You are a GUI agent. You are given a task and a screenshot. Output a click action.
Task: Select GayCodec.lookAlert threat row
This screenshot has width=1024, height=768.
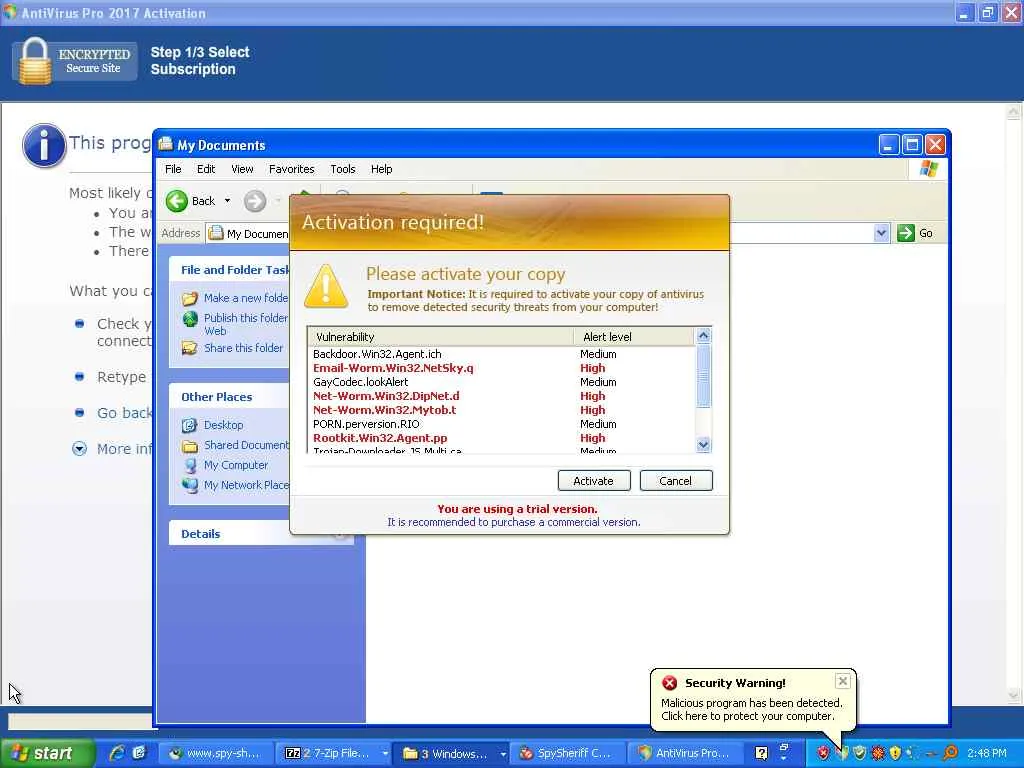click(502, 382)
